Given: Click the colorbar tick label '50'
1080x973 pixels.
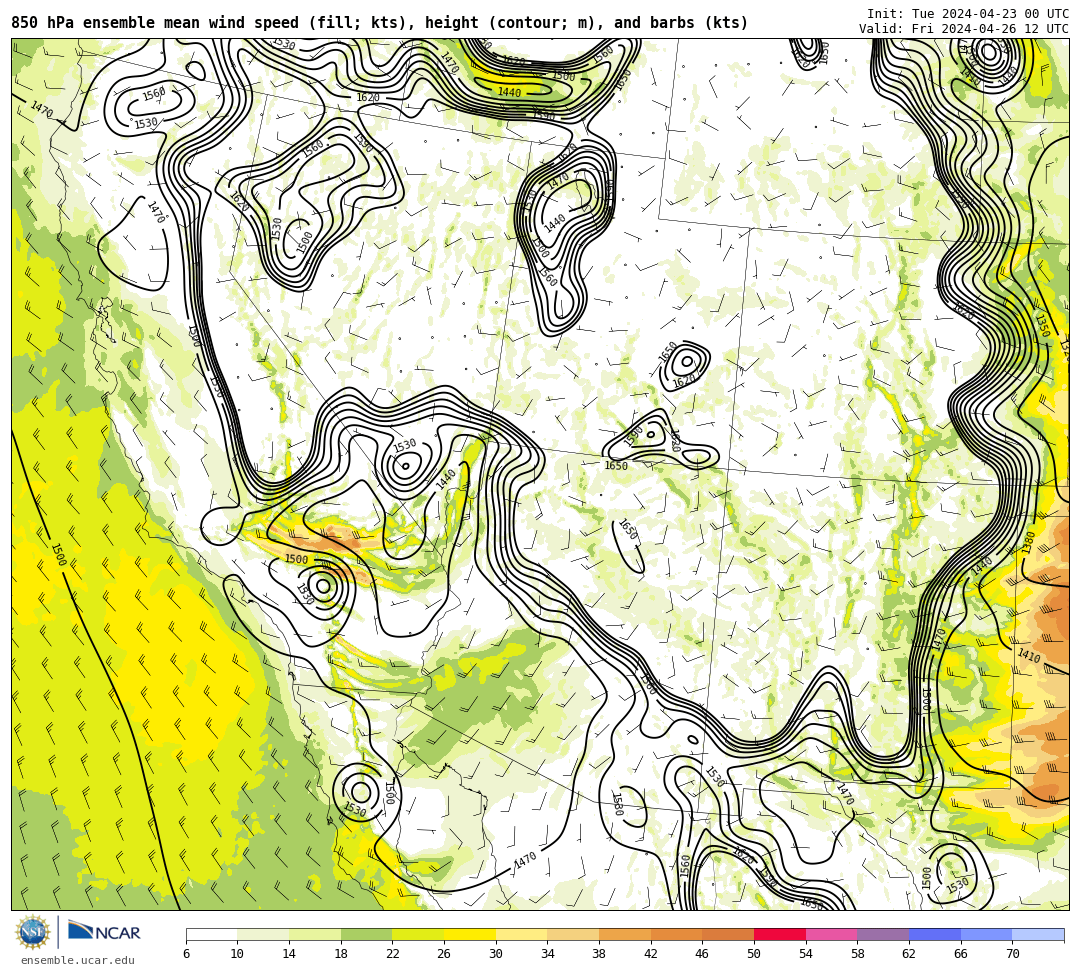Looking at the screenshot, I should click(x=754, y=954).
